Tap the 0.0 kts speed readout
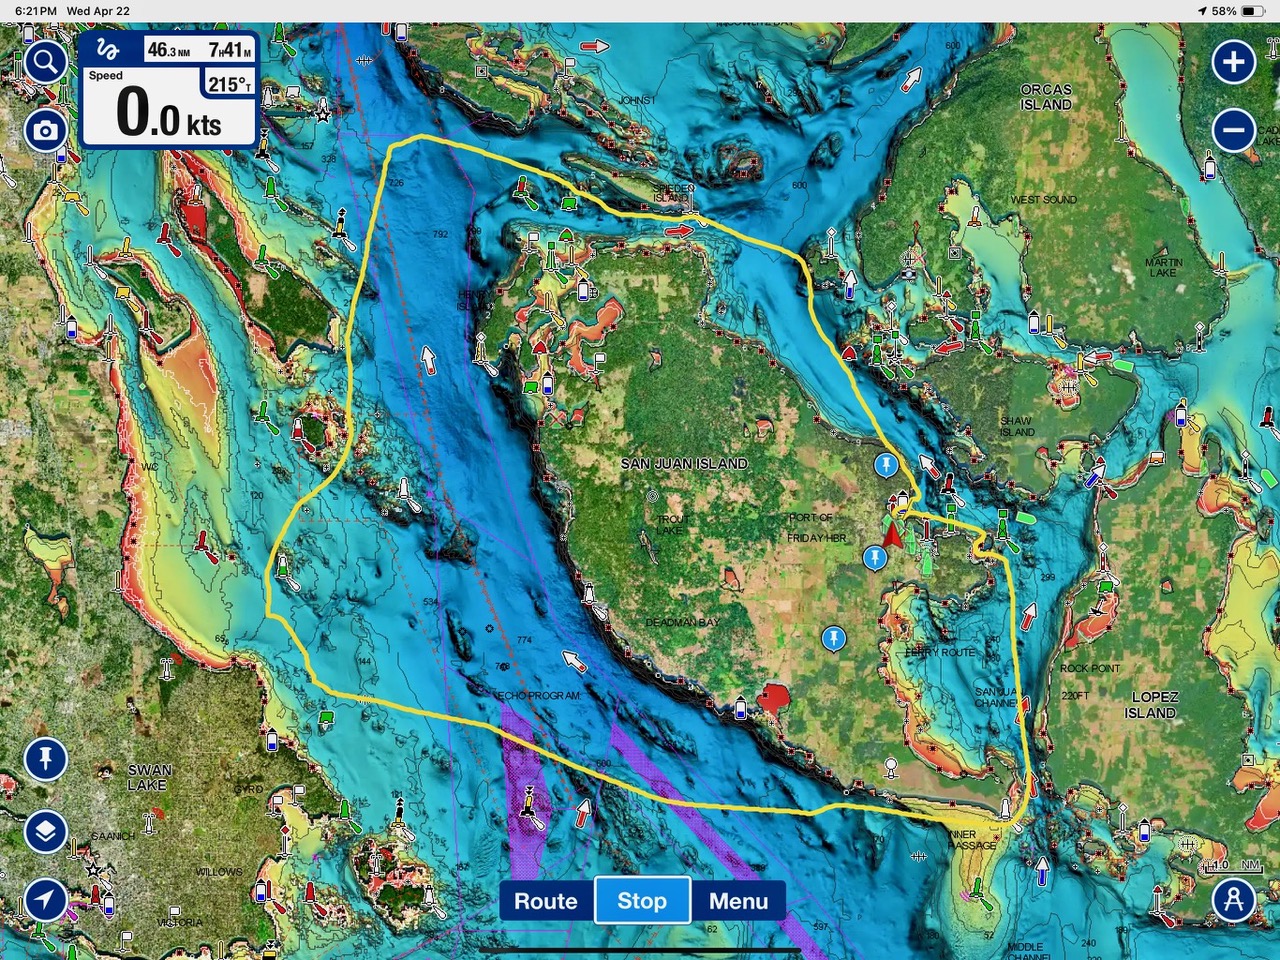Image resolution: width=1280 pixels, height=960 pixels. pyautogui.click(x=168, y=113)
